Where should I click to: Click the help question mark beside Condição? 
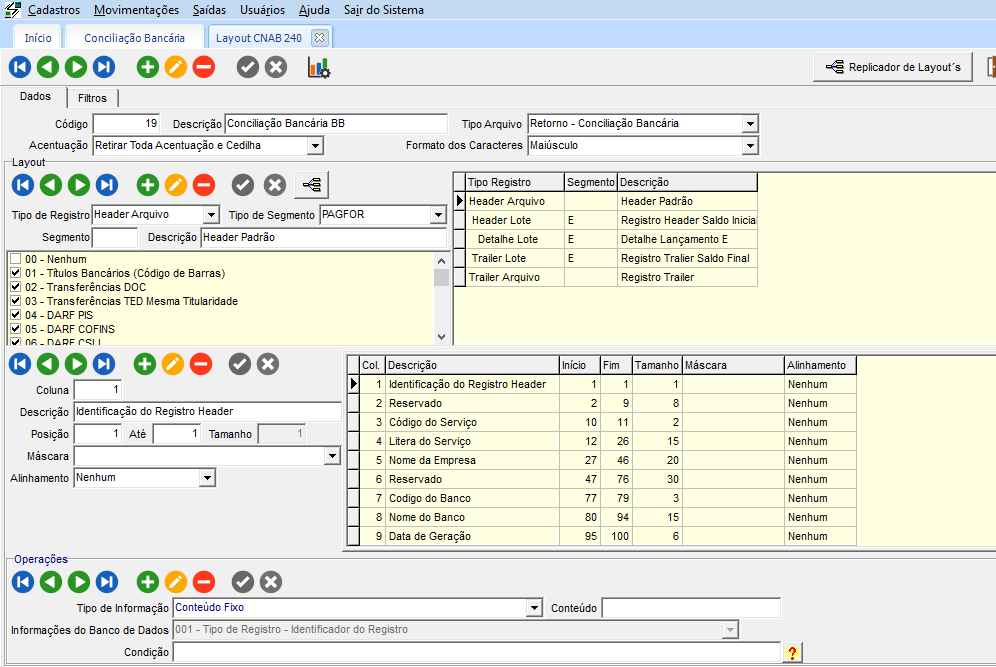(792, 653)
